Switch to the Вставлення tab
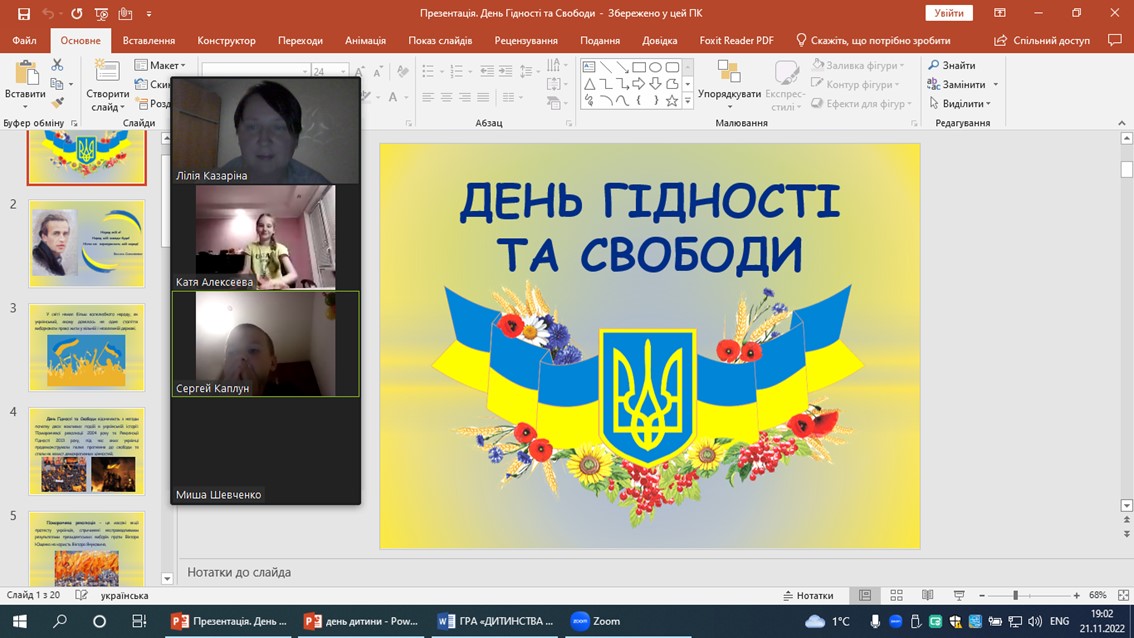The height and width of the screenshot is (638, 1134). tap(149, 41)
